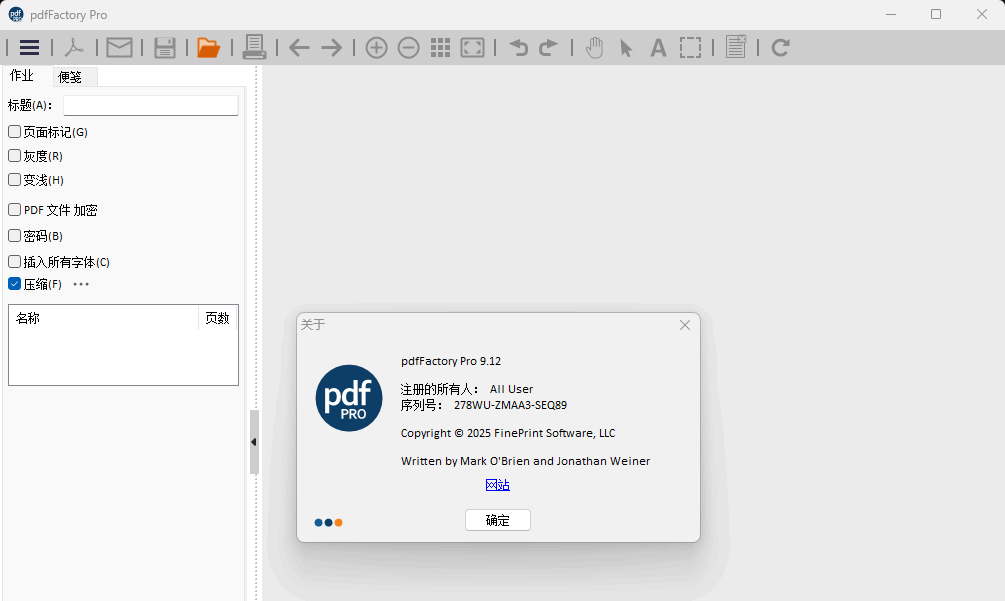Screen dimensions: 1005x601
Task: Expand compression options via the three dots
Action: click(81, 284)
